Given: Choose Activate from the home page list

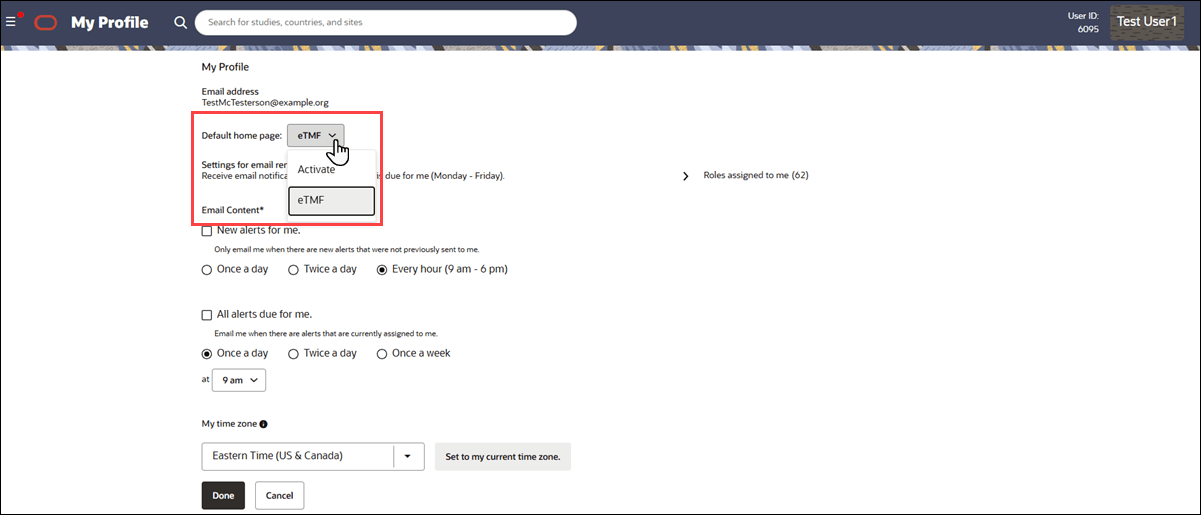Looking at the screenshot, I should (x=331, y=169).
